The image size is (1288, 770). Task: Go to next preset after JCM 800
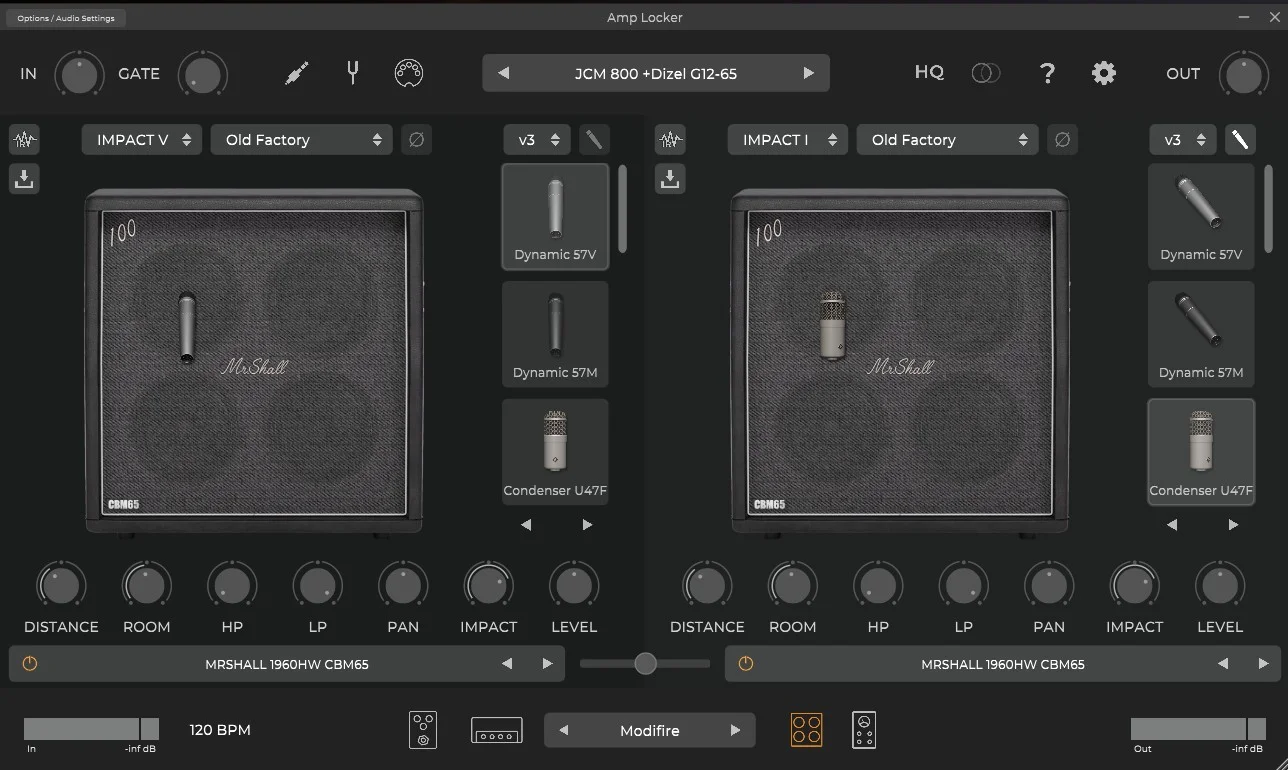(808, 73)
